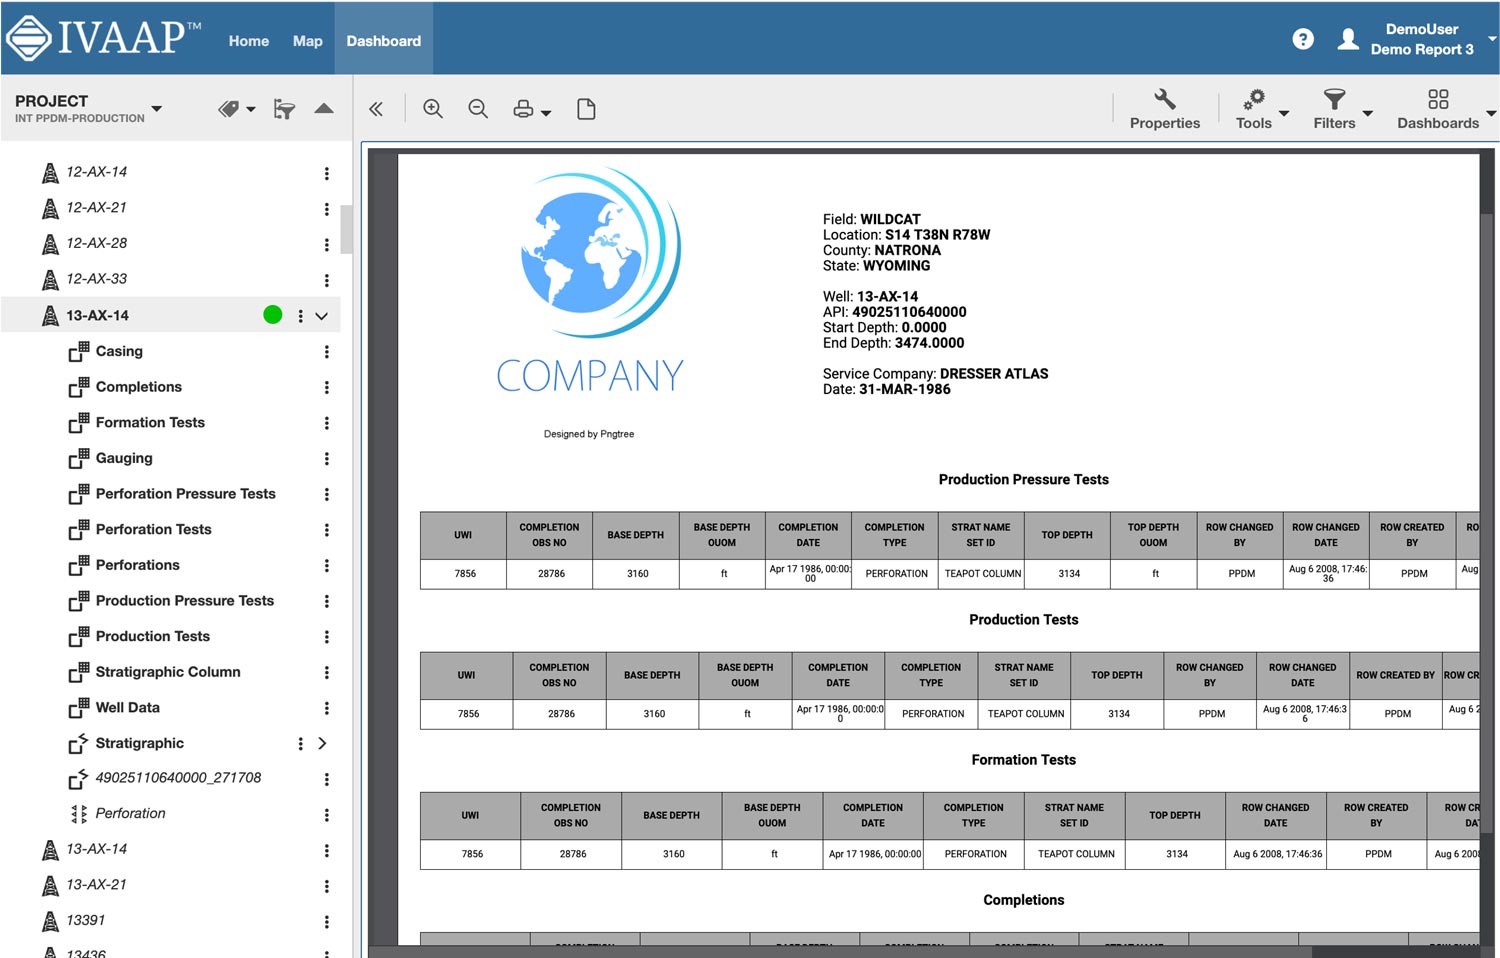This screenshot has height=958, width=1500.
Task: Click the user profile icon
Action: tap(1348, 39)
